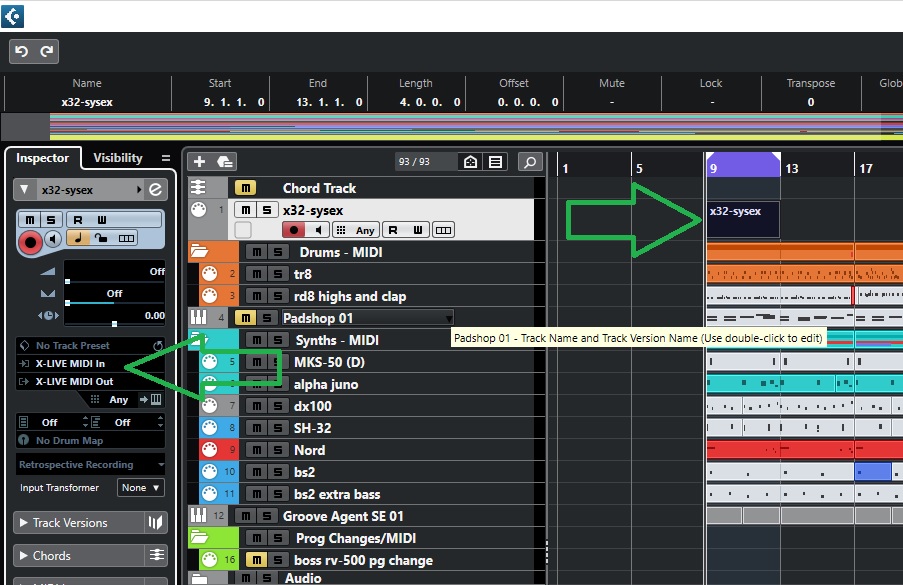
Task: Click the Chords section icon in Inspector
Action: [x=156, y=555]
